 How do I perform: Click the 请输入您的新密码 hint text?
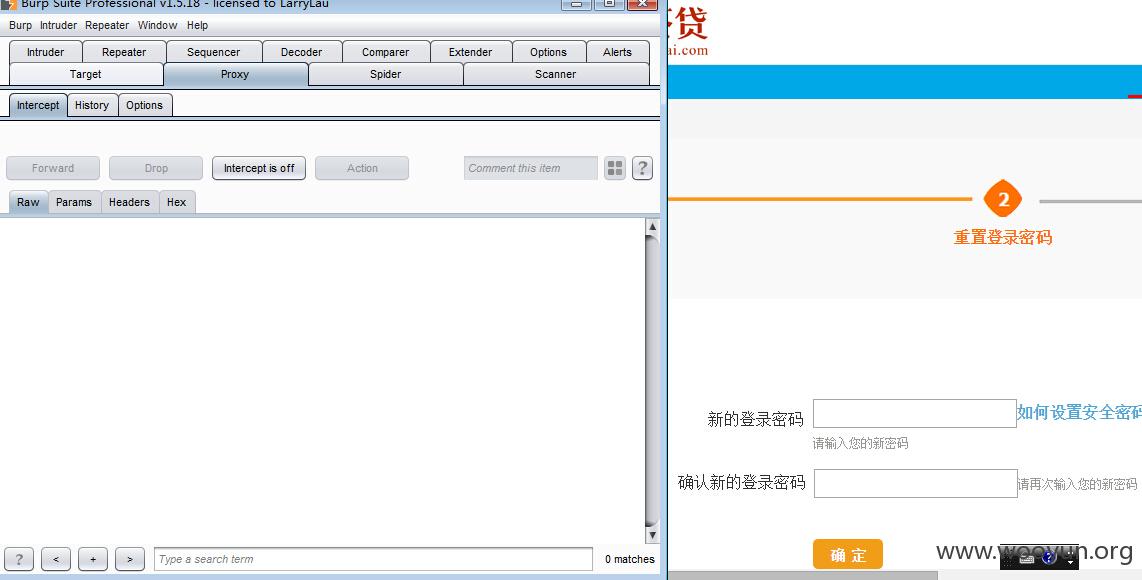[x=860, y=443]
